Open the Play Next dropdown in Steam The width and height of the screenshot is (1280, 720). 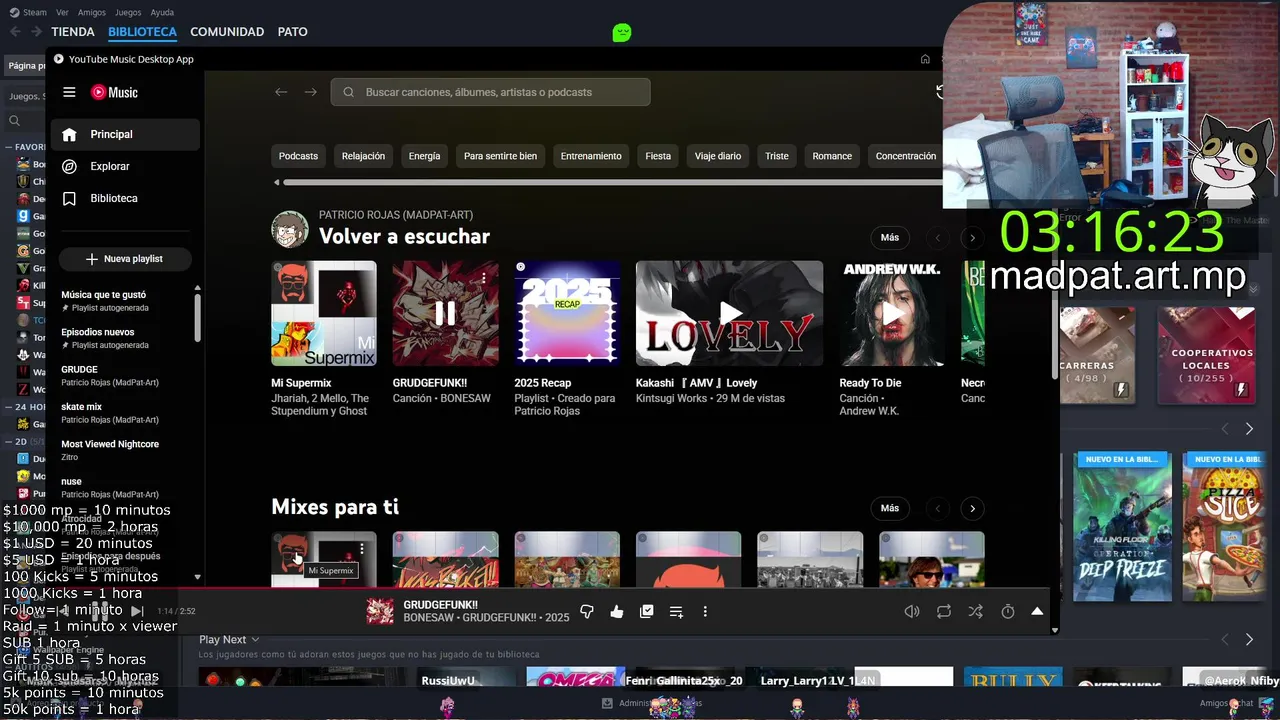tap(229, 640)
